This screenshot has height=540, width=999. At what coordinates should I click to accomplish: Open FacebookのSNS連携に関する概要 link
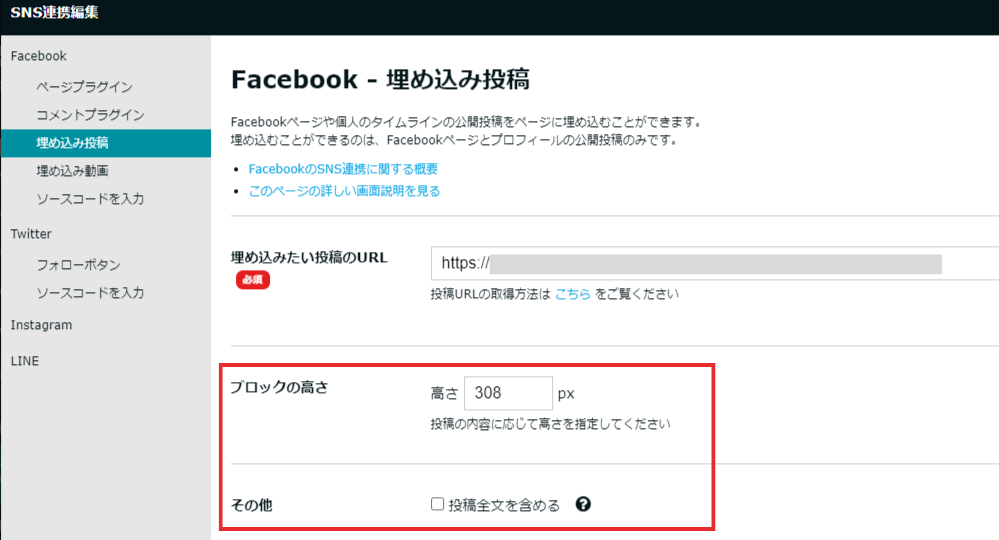coord(343,169)
